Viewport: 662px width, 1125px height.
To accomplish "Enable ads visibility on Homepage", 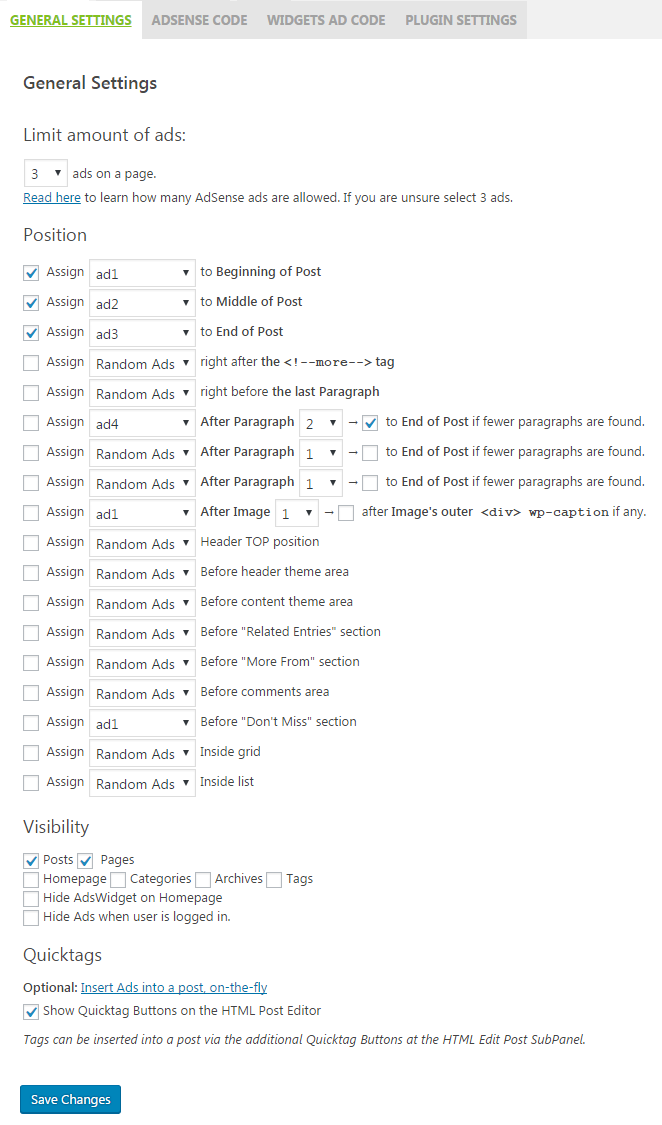I will click(31, 879).
